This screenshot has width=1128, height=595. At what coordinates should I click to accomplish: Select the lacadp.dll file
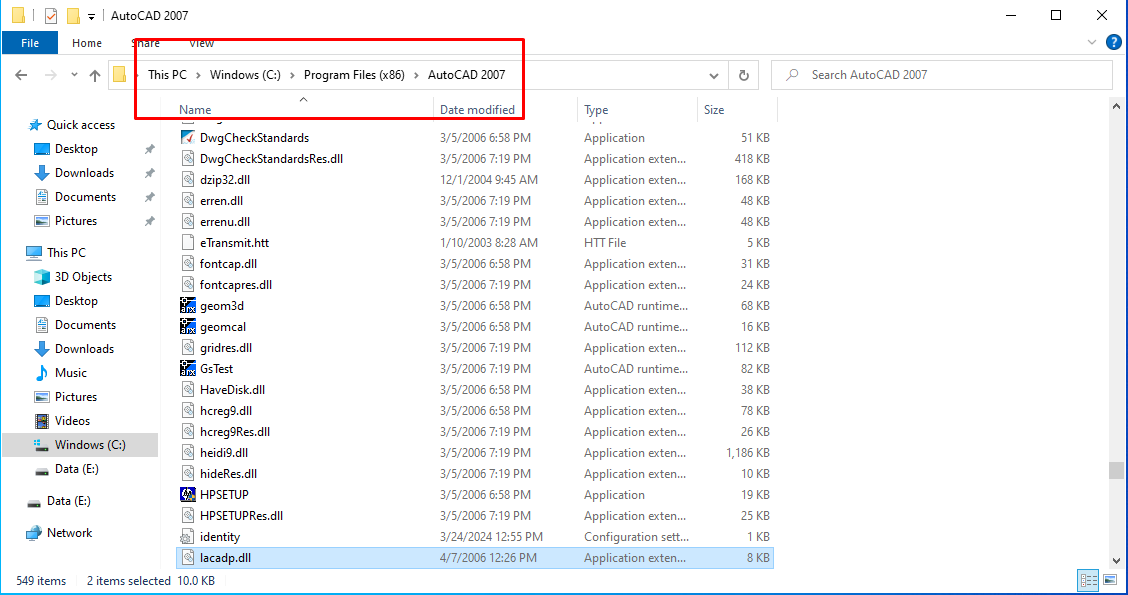pos(225,558)
